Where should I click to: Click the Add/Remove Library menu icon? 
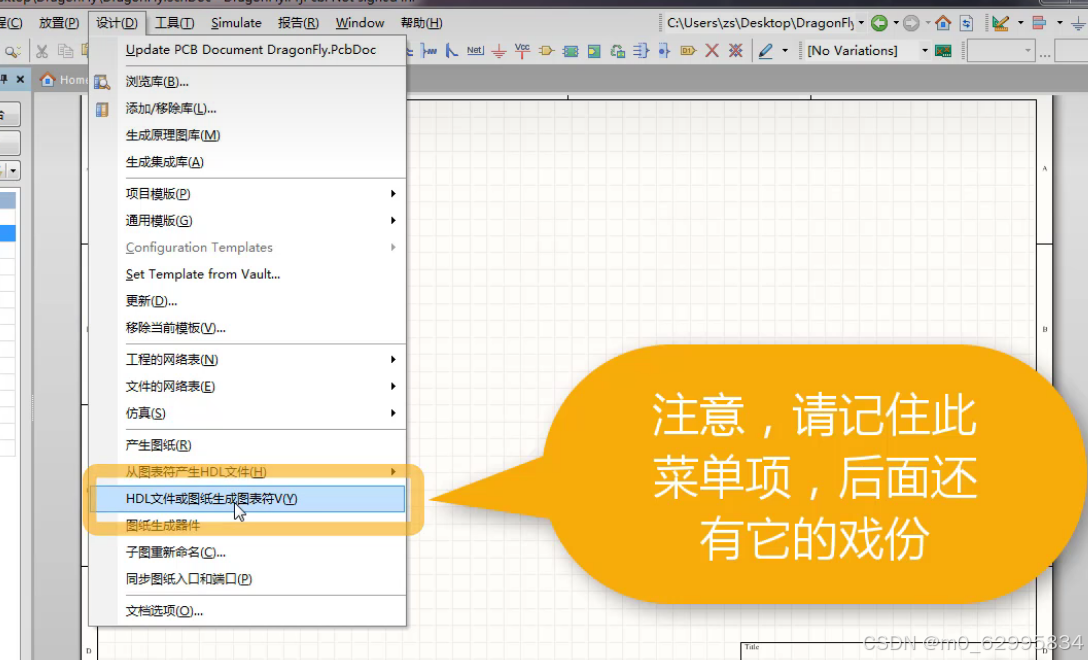coord(102,109)
